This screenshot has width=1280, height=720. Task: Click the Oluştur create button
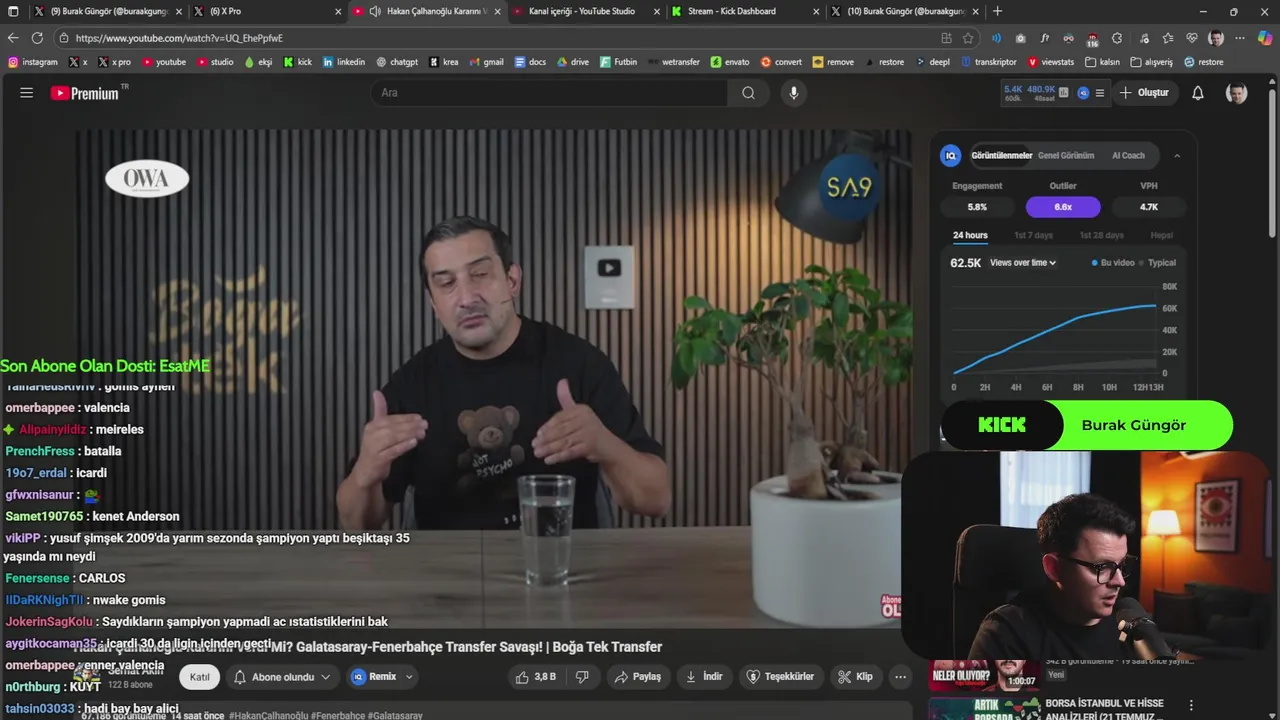pos(1144,93)
